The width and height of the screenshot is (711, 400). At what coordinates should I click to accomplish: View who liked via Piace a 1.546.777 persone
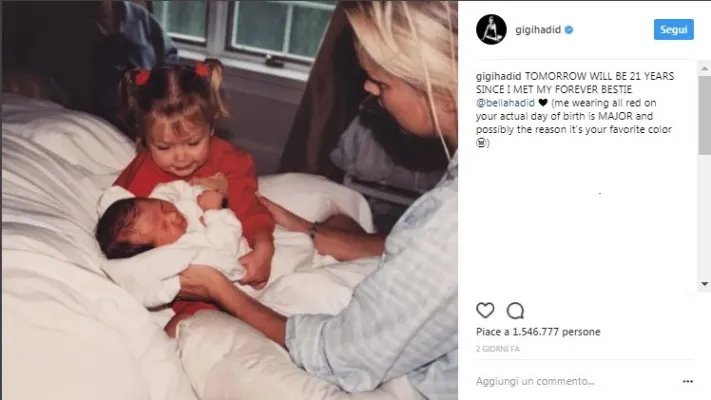(x=538, y=332)
